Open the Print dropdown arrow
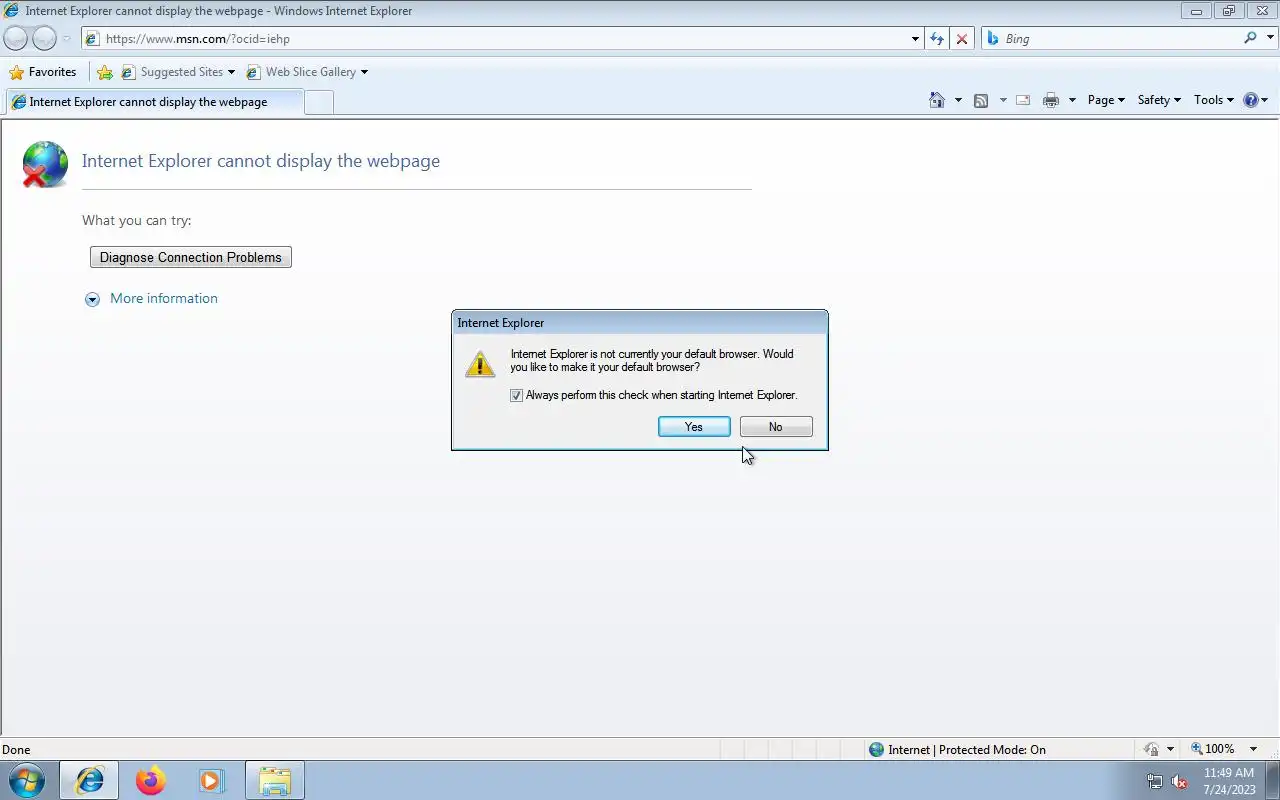 [1072, 100]
